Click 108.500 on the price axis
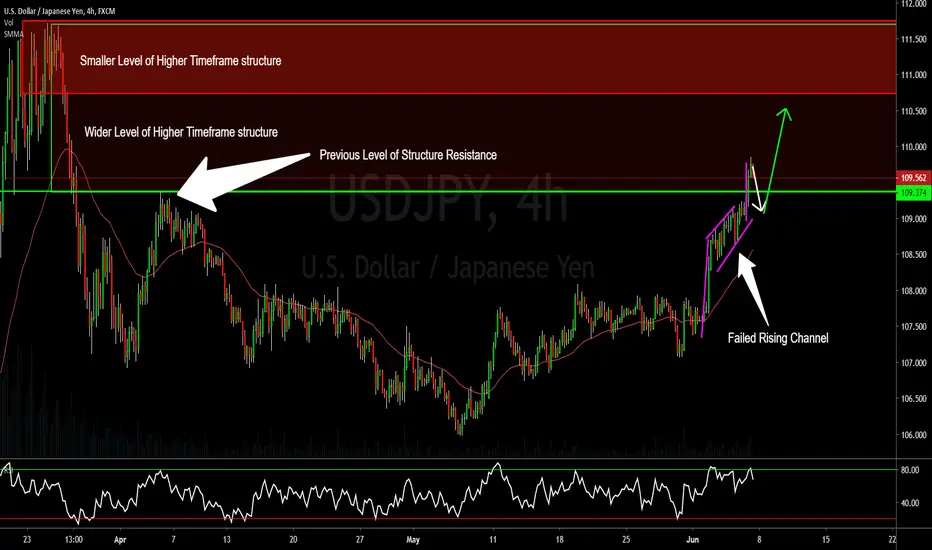 (914, 254)
